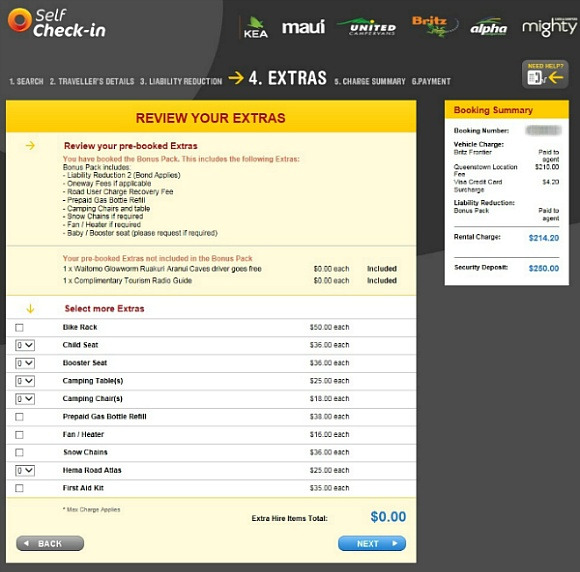
Task: Select the First Aid Kit checkbox
Action: point(19,488)
